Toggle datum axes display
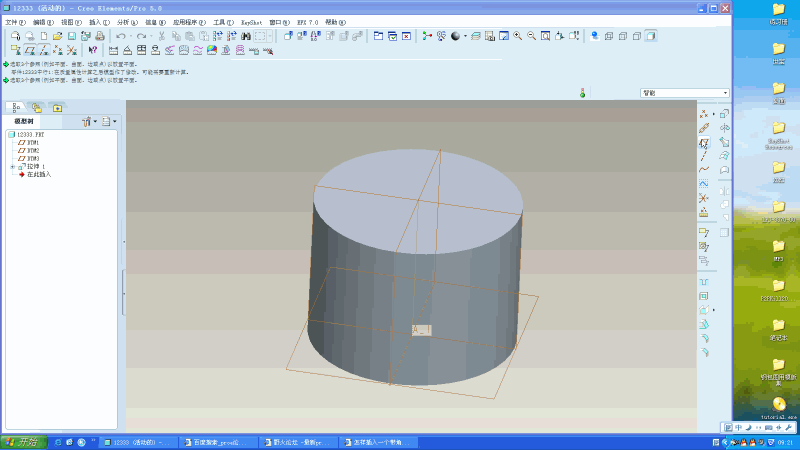The height and width of the screenshot is (450, 800). pos(44,50)
